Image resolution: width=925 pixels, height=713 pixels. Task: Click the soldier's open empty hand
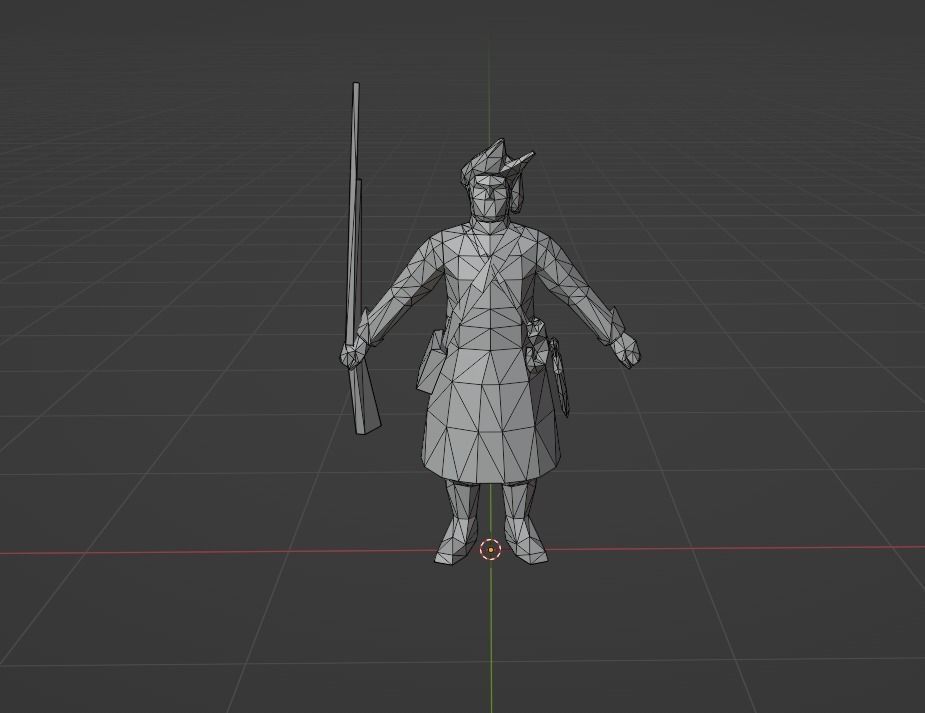pos(627,349)
